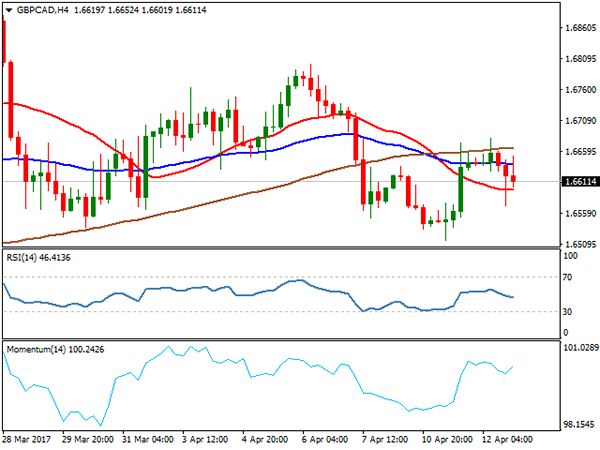Select the Momentum(14) 100.2426 label
The height and width of the screenshot is (450, 600).
(x=55, y=349)
